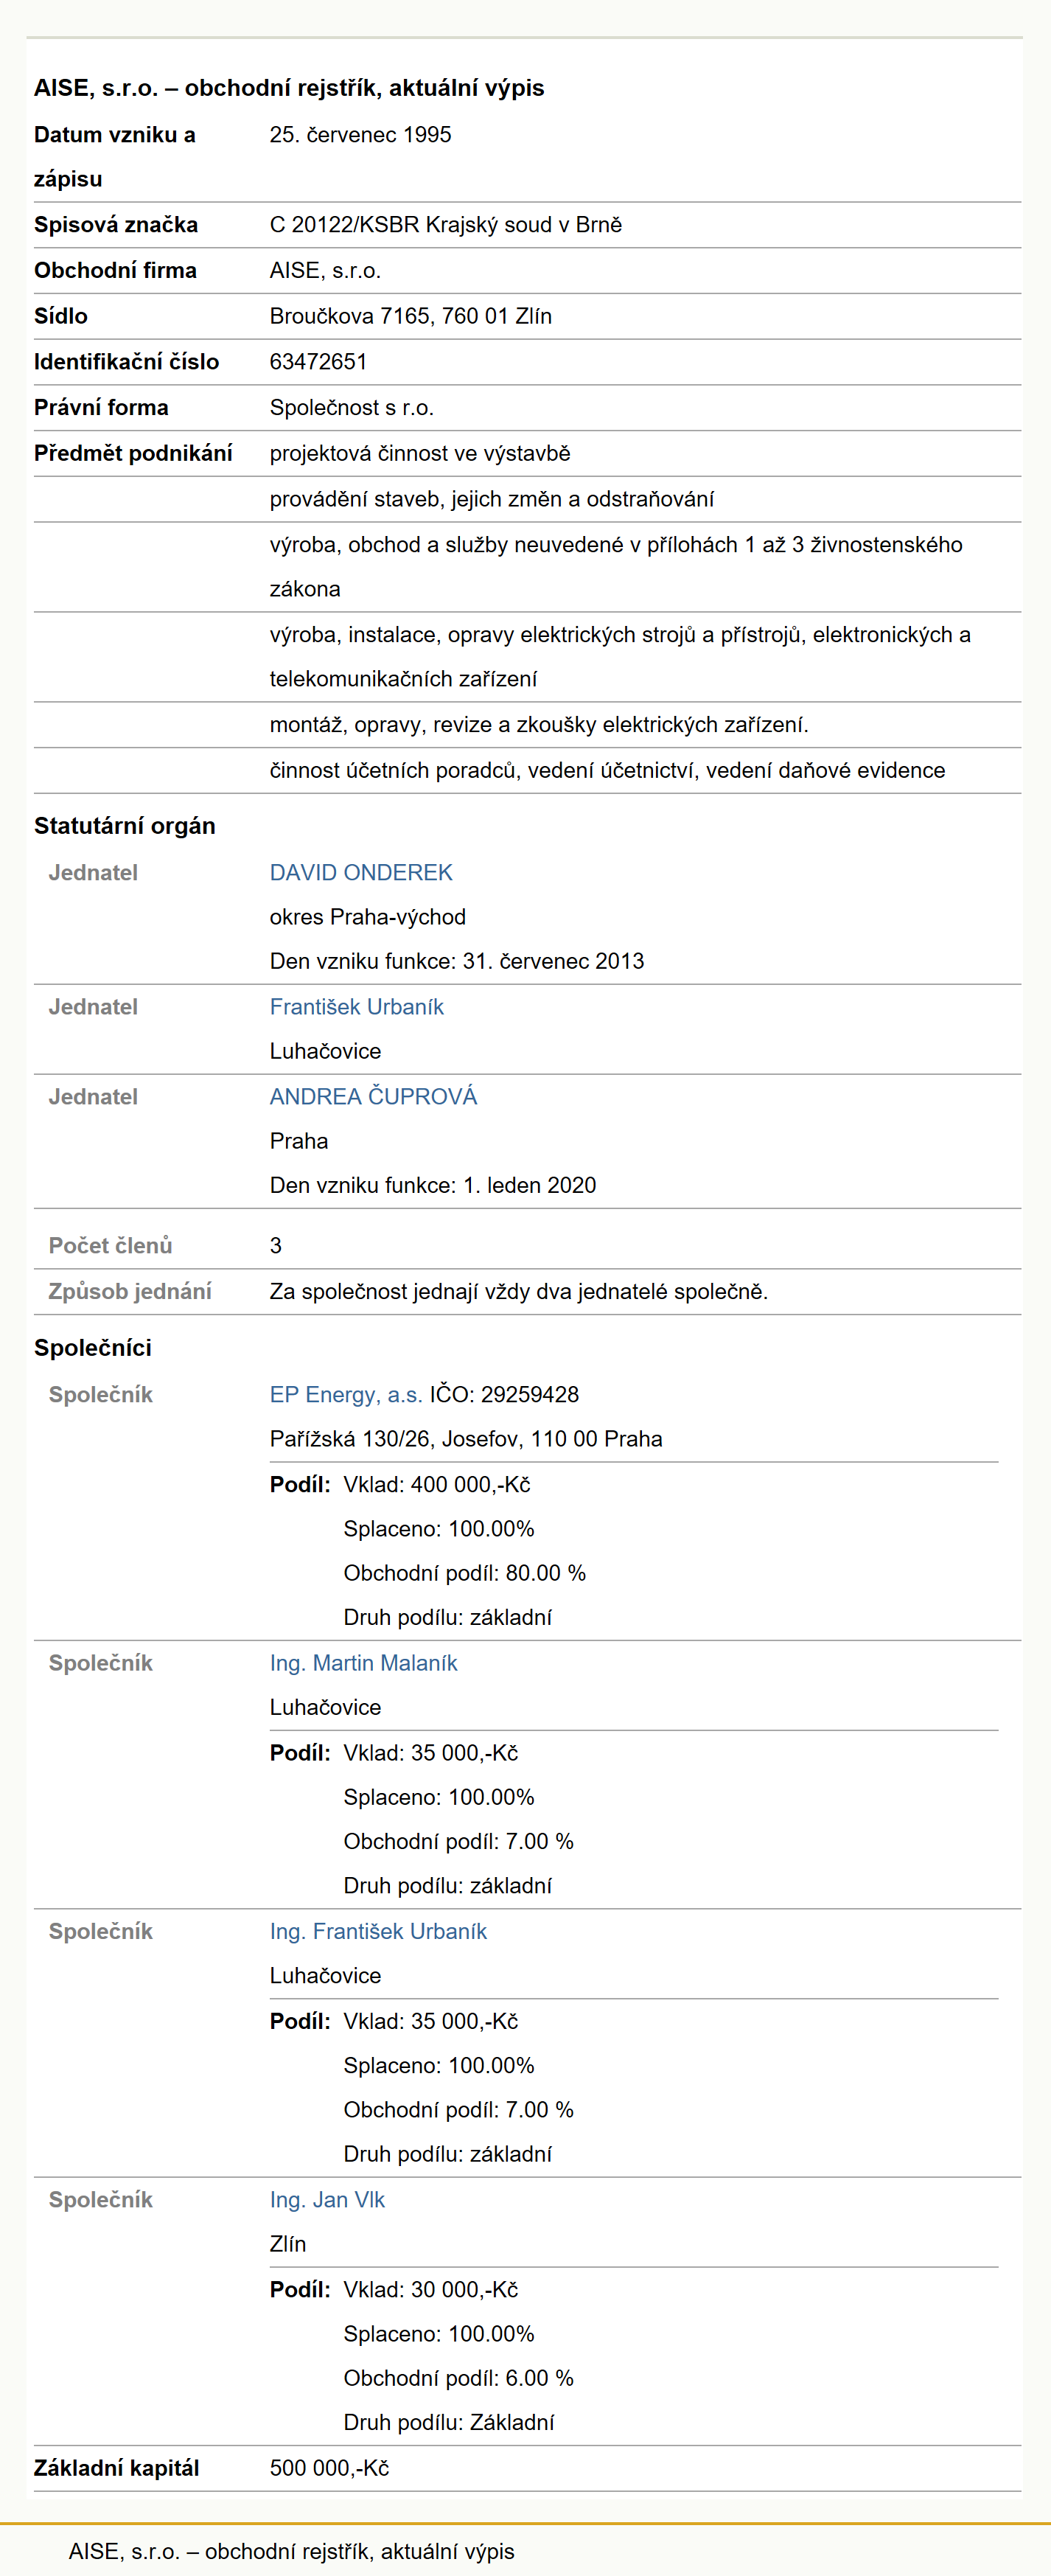
Task: Select the identification number 63472651
Action: [318, 361]
